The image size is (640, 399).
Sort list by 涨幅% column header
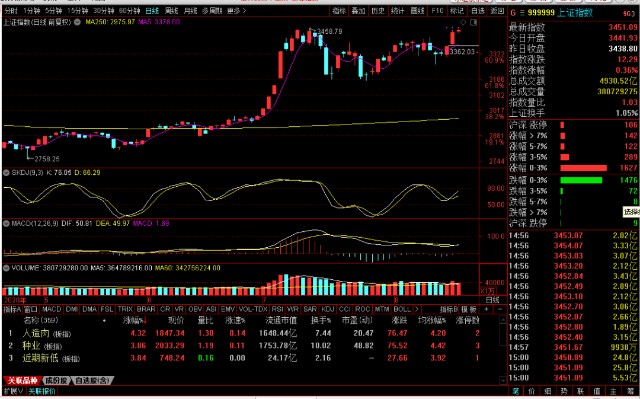pyautogui.click(x=135, y=321)
